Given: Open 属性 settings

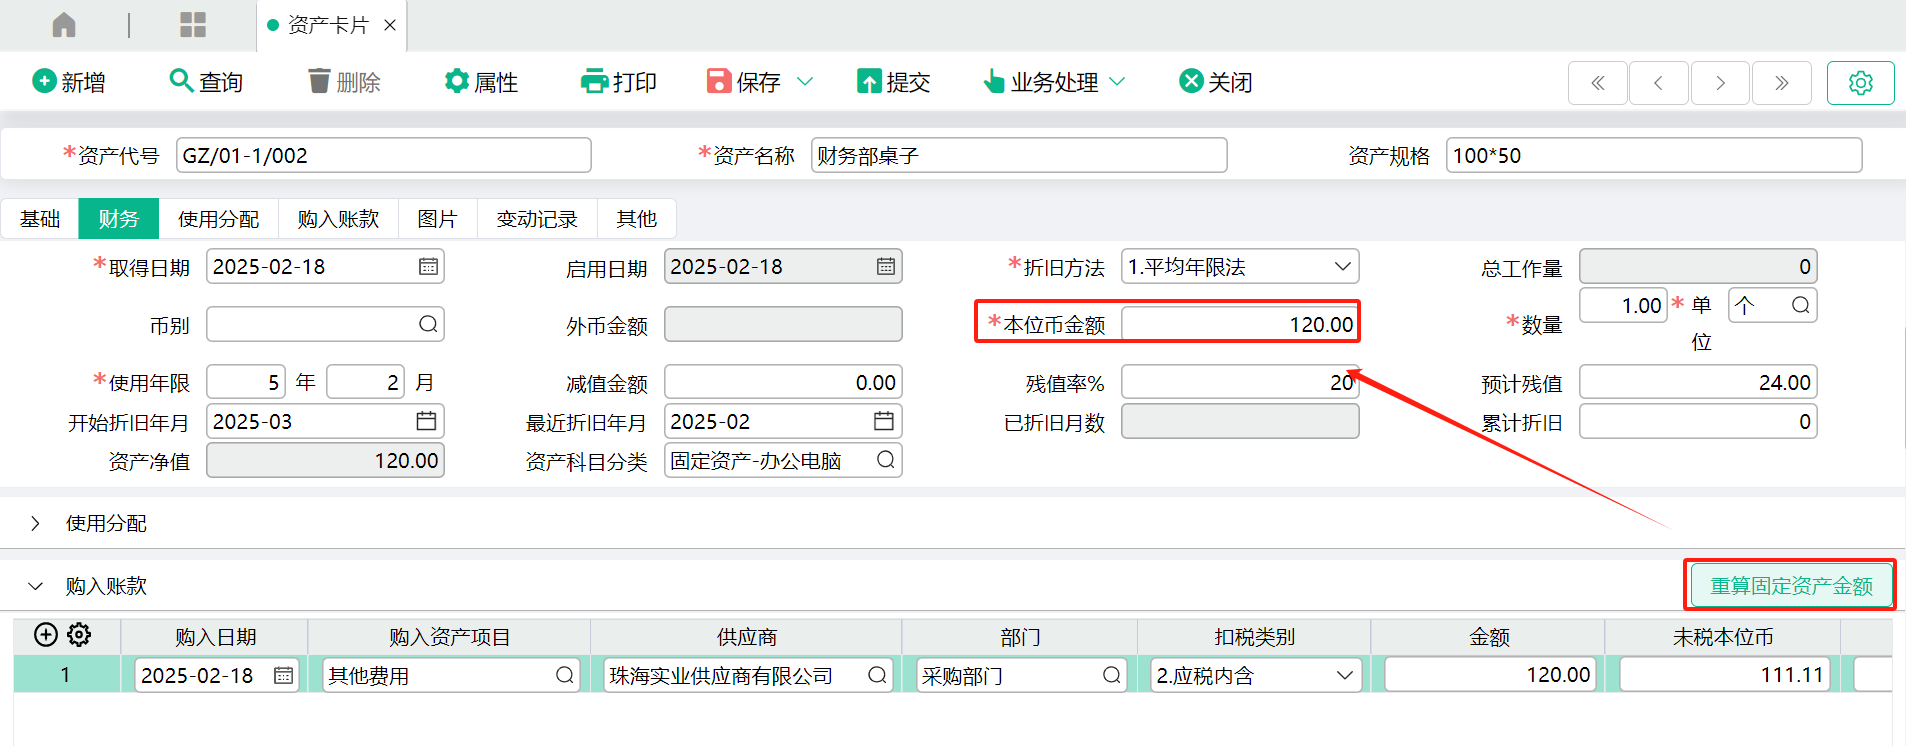Looking at the screenshot, I should [481, 82].
